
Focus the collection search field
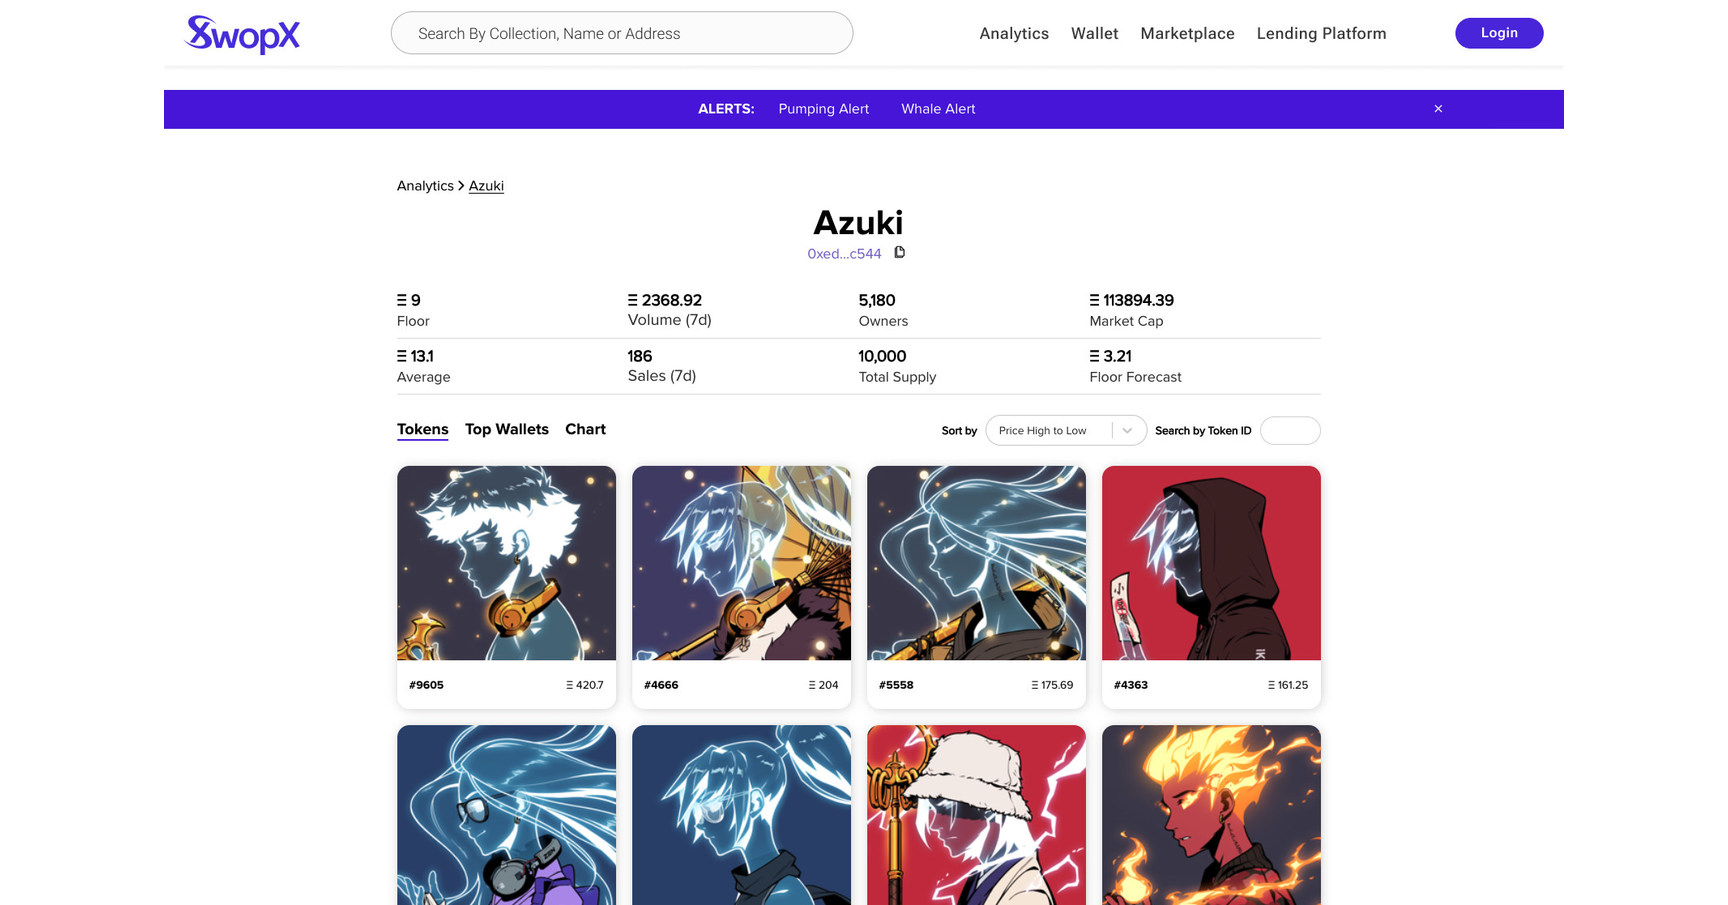tap(622, 33)
